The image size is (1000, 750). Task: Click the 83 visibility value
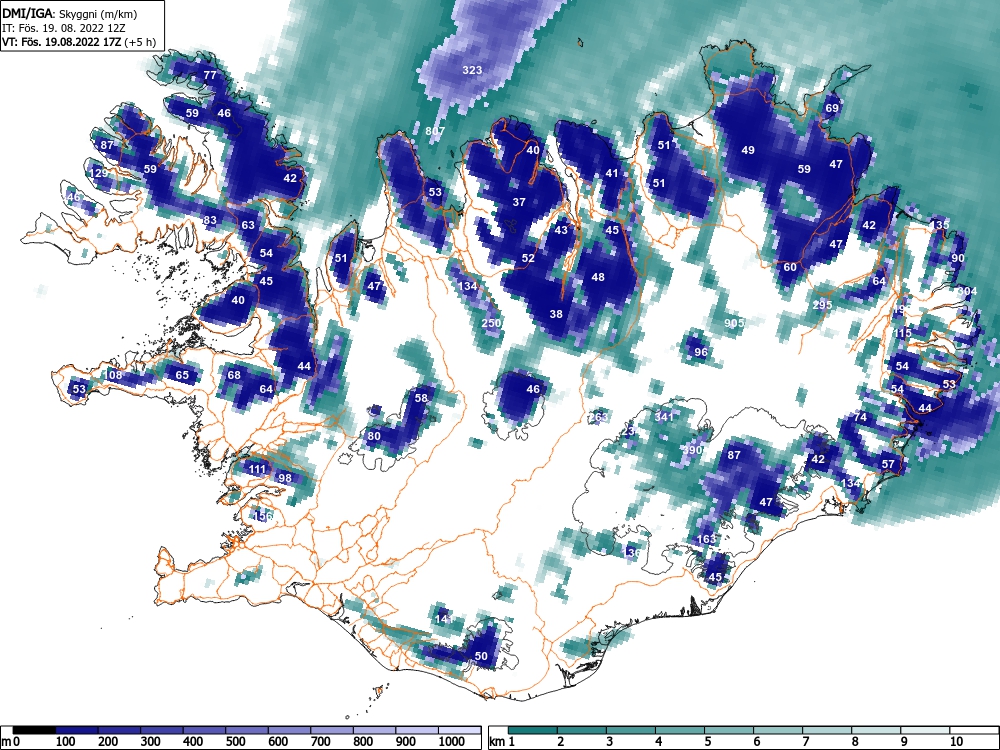pyautogui.click(x=210, y=221)
